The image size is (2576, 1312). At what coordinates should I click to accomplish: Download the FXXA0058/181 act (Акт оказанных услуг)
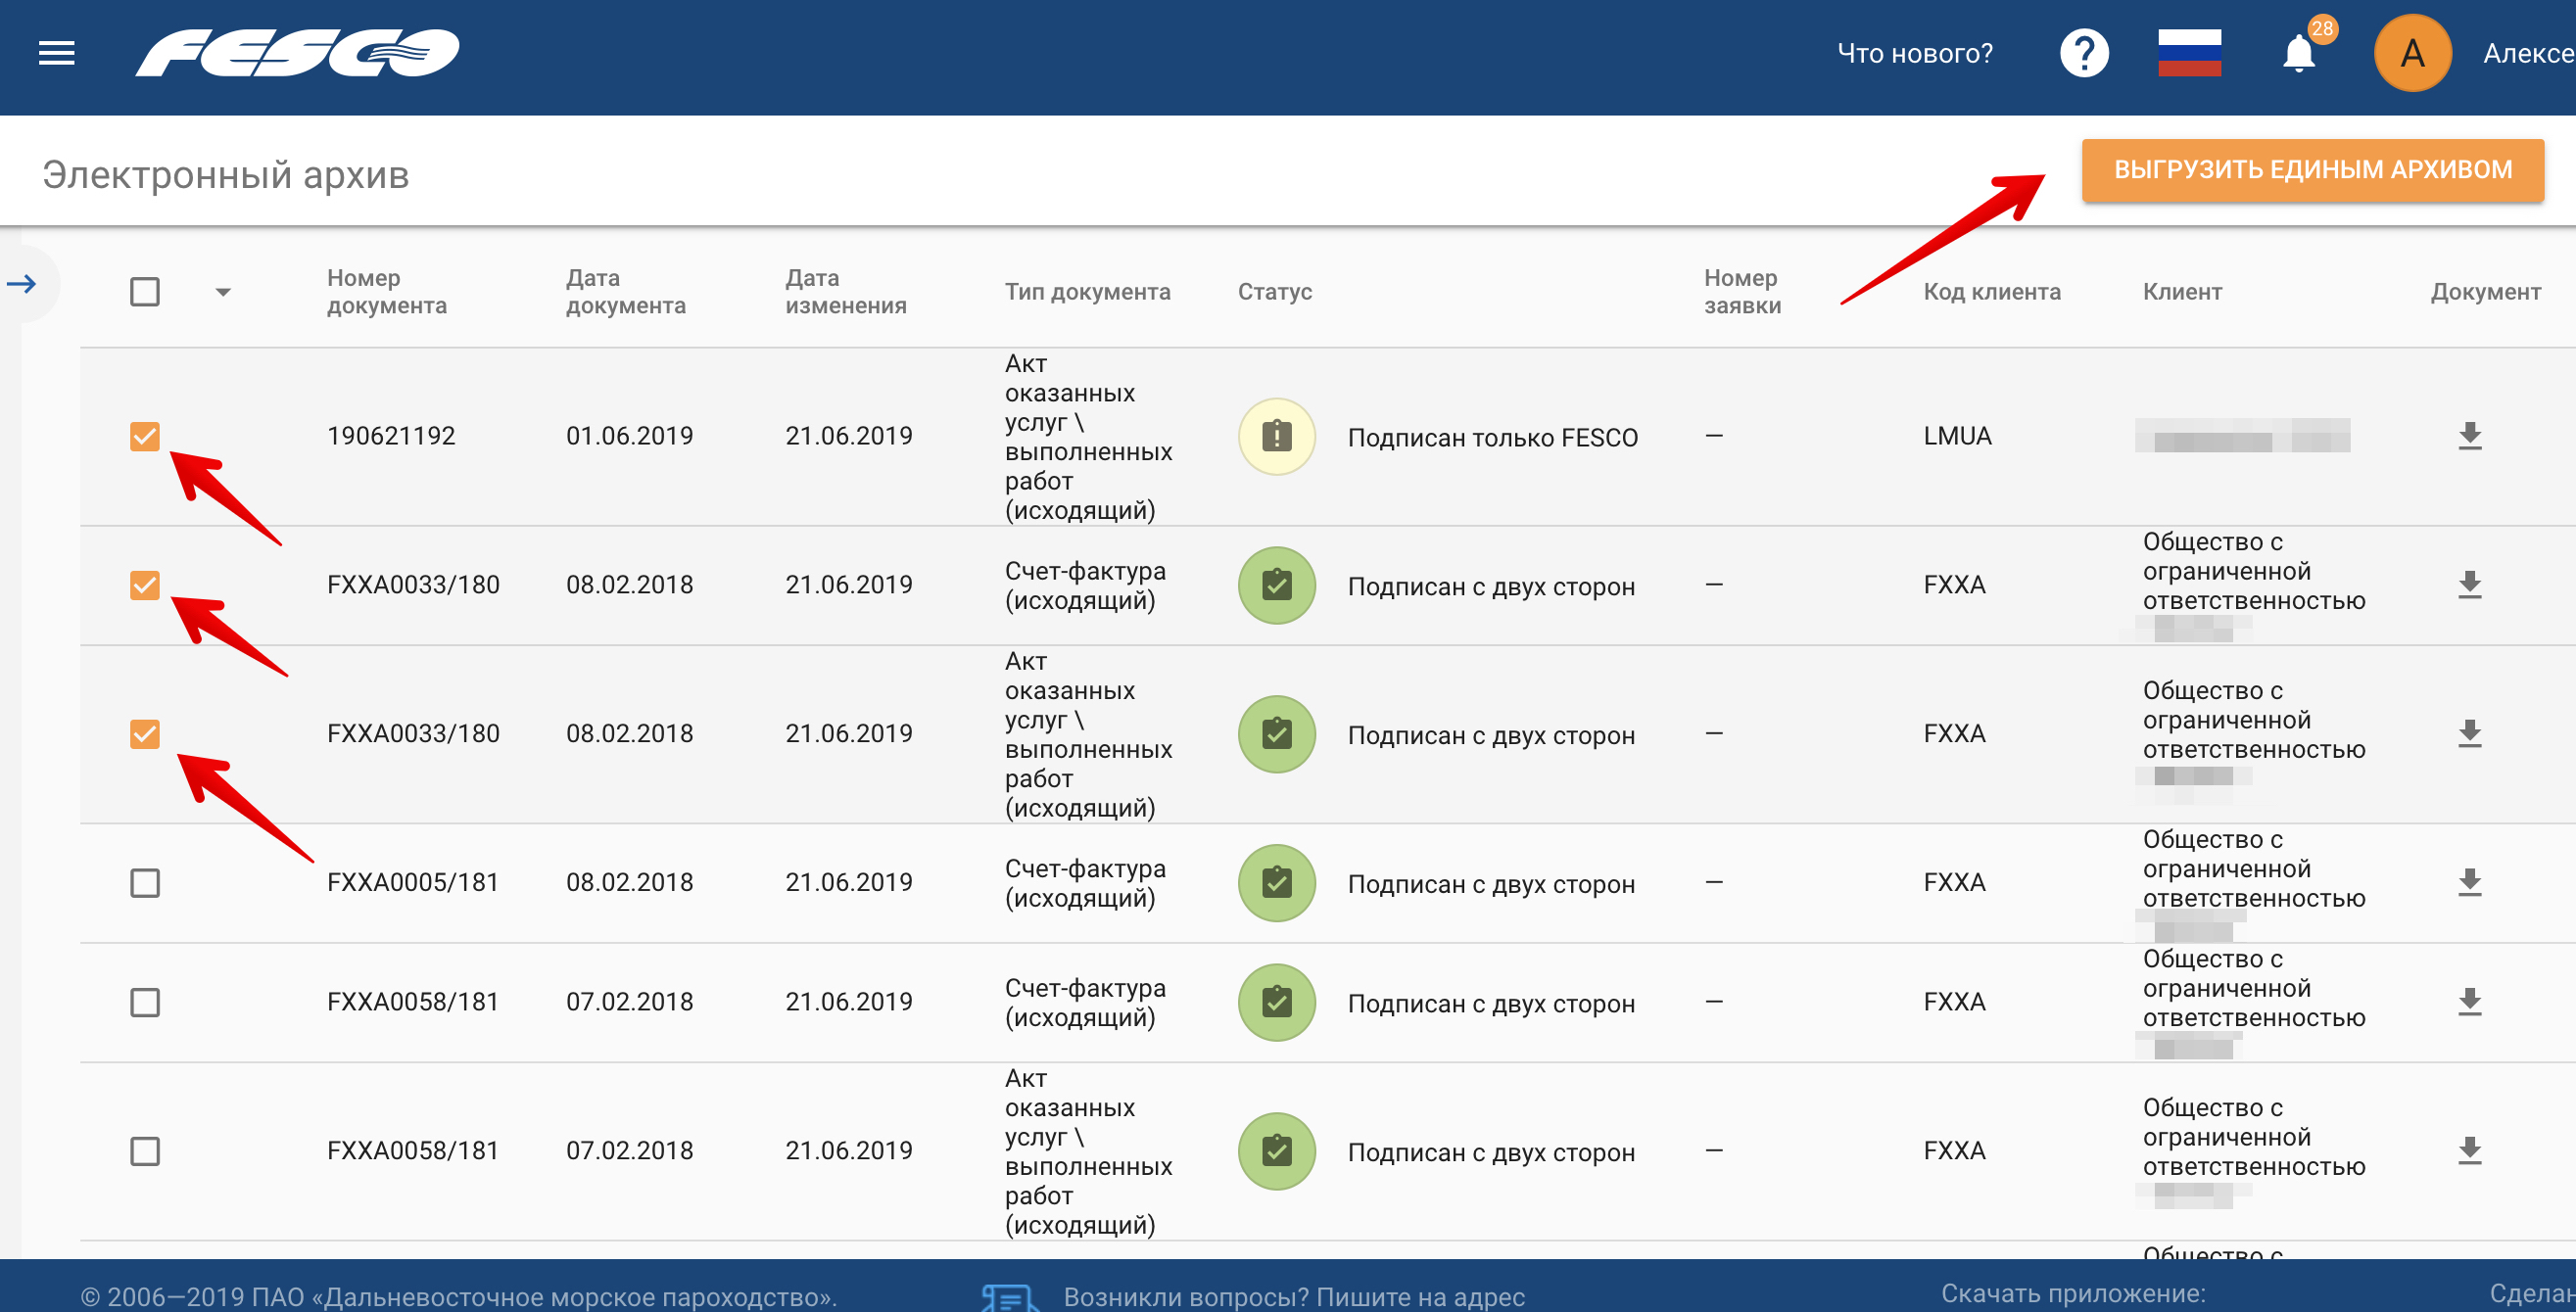(2469, 1151)
